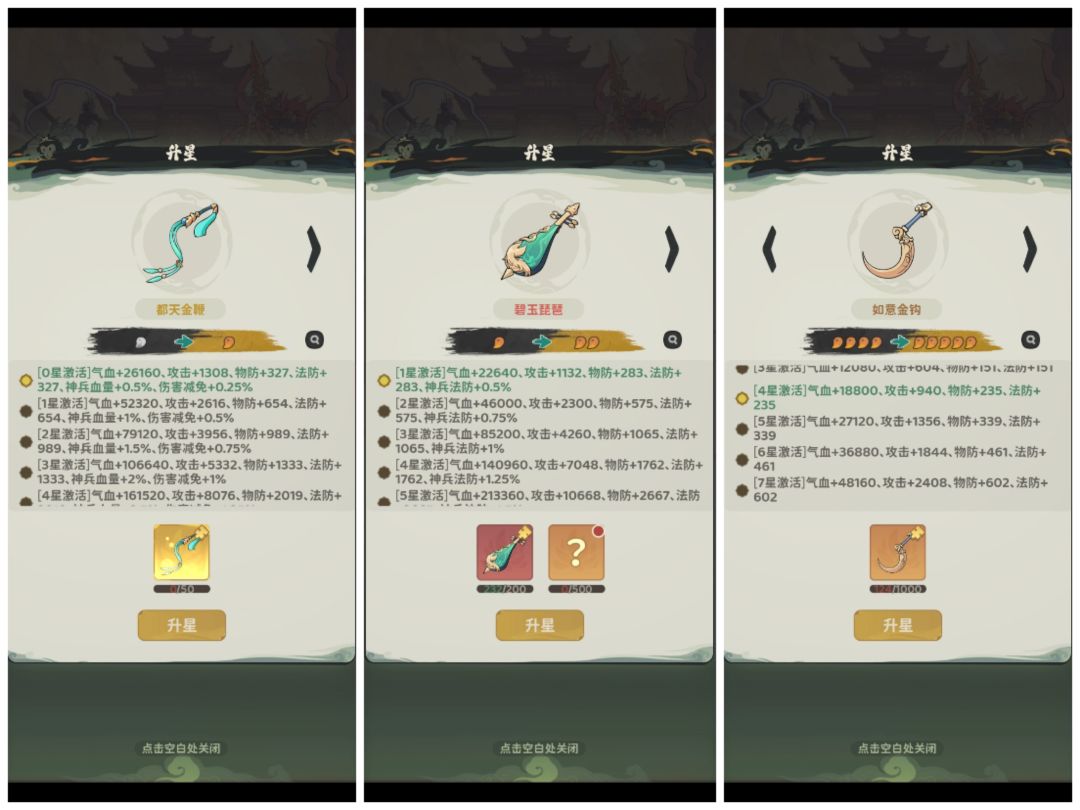Click the magnifier icon beside 都天金鞭 stars
1080x810 pixels.
315,340
